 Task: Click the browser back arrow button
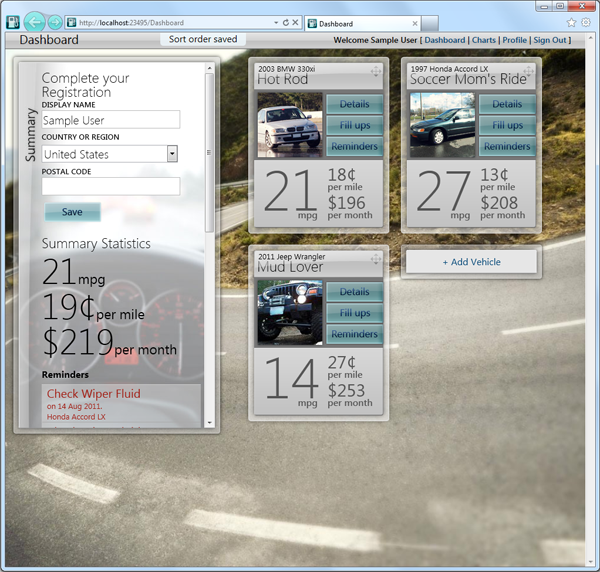35,22
